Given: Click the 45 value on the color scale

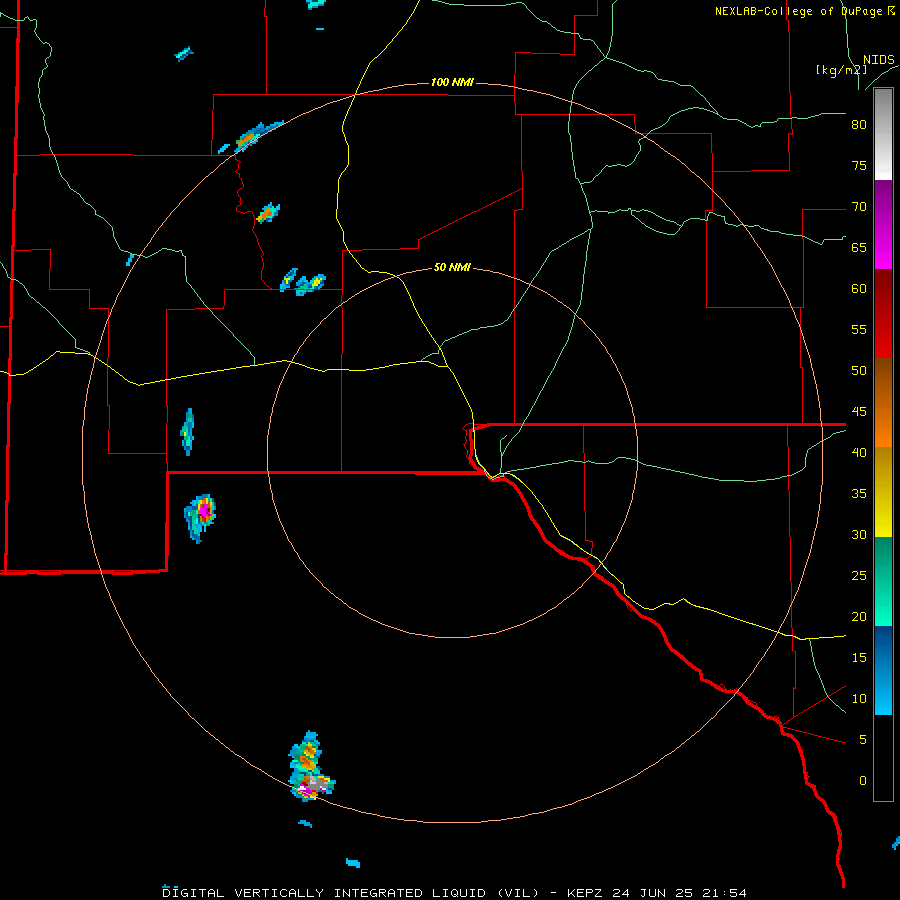Looking at the screenshot, I should [x=859, y=412].
